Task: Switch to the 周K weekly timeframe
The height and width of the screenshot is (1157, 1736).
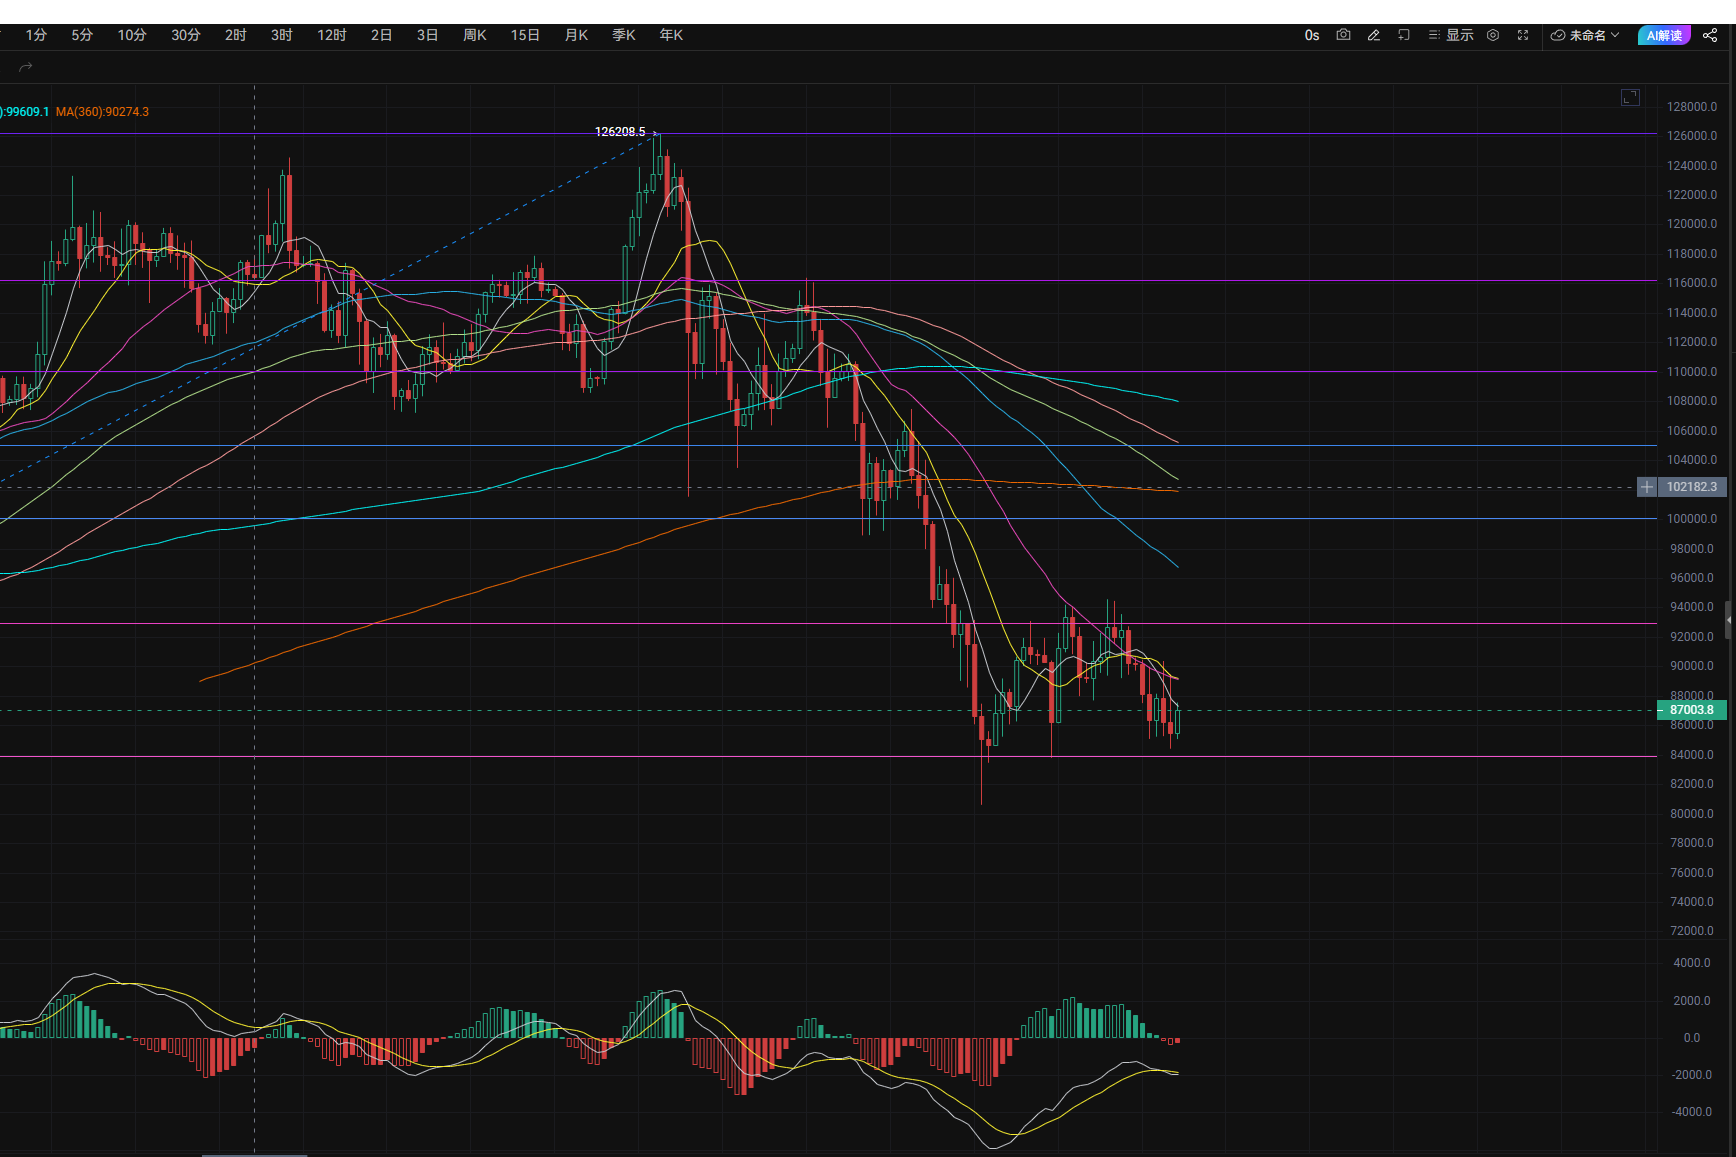Action: pyautogui.click(x=474, y=35)
